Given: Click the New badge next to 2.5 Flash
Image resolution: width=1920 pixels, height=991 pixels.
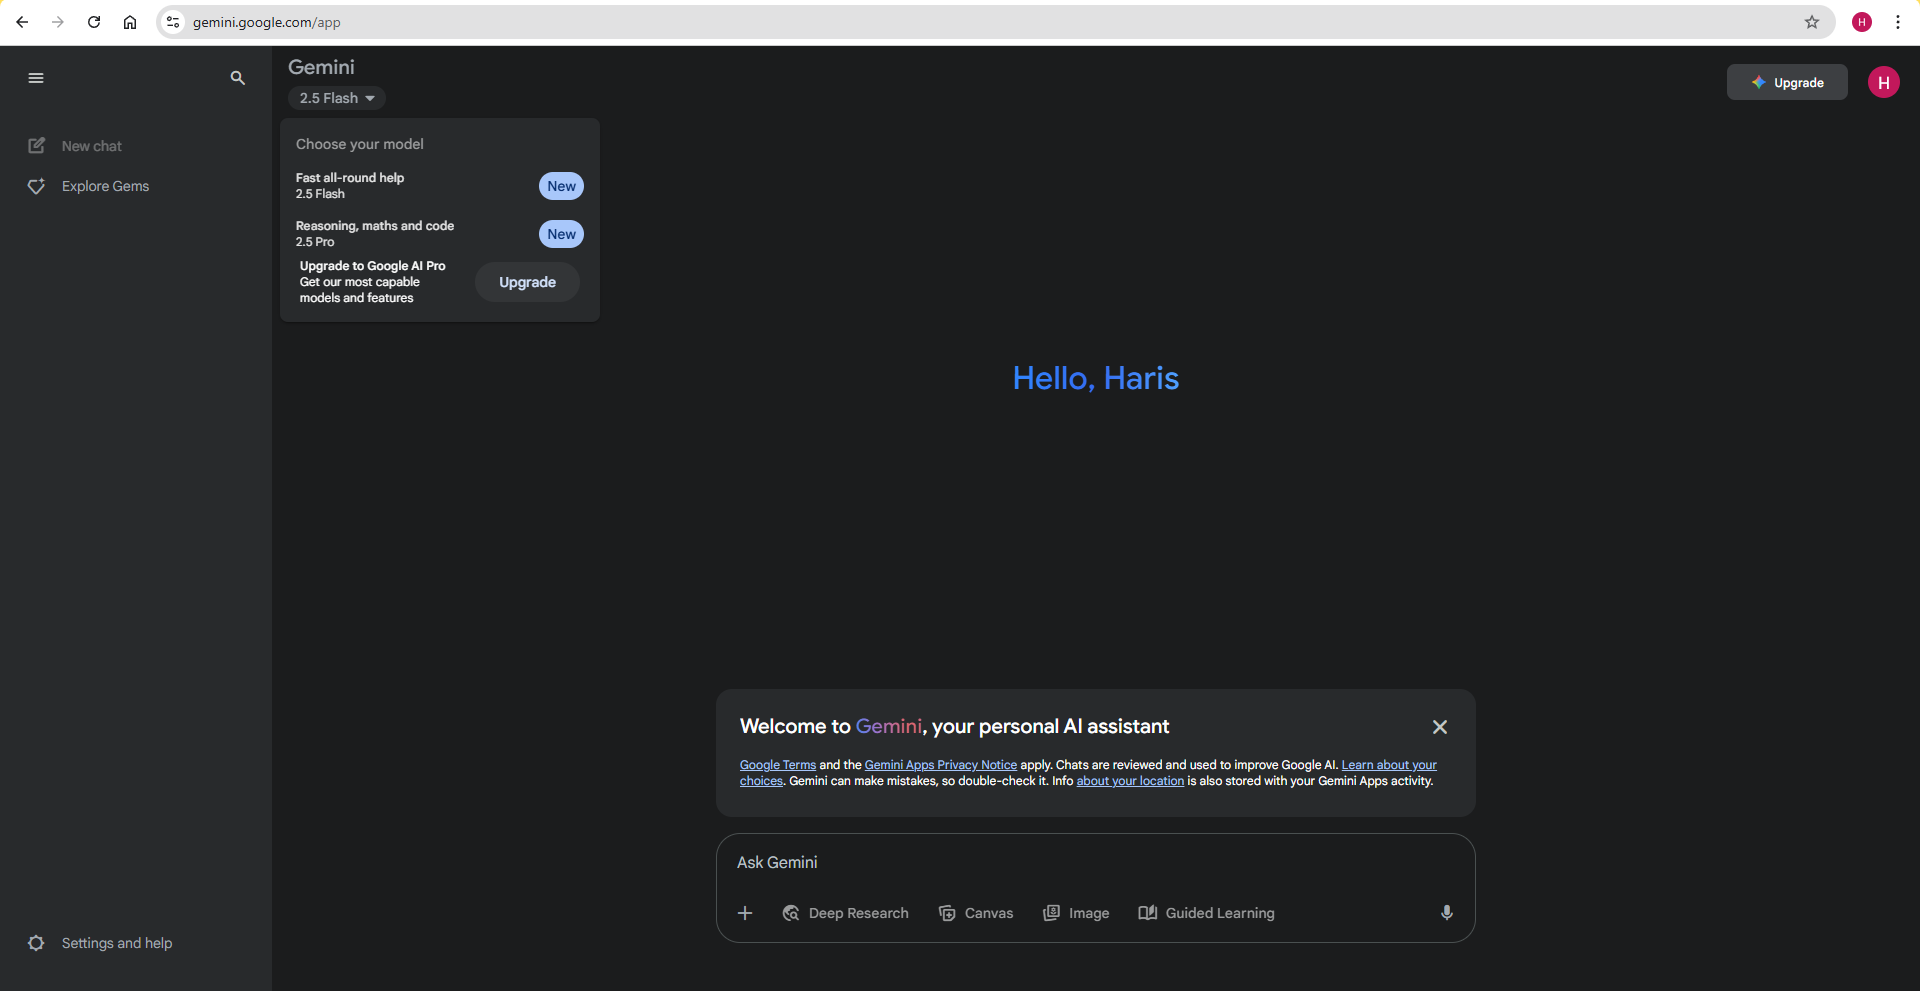Looking at the screenshot, I should click(x=561, y=186).
